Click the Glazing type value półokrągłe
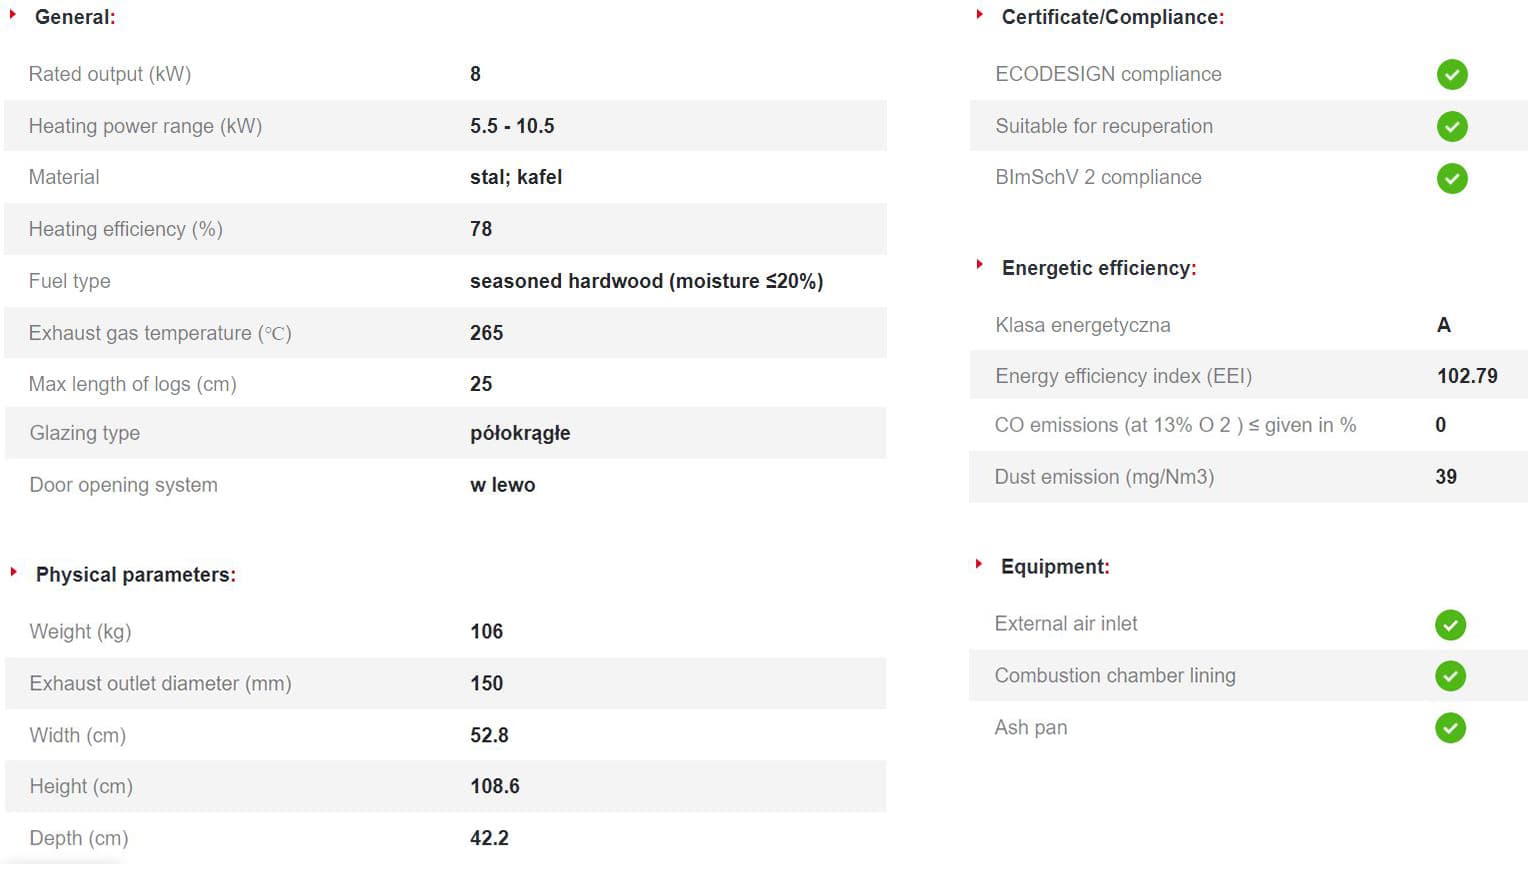The height and width of the screenshot is (878, 1528). pos(520,433)
